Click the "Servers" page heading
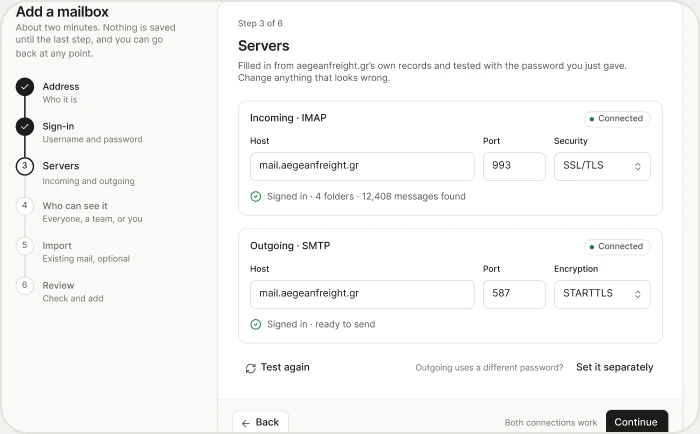 (263, 46)
